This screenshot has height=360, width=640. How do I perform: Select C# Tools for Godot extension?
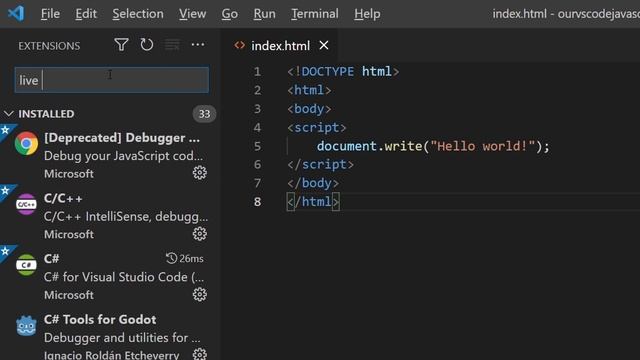click(x=110, y=333)
